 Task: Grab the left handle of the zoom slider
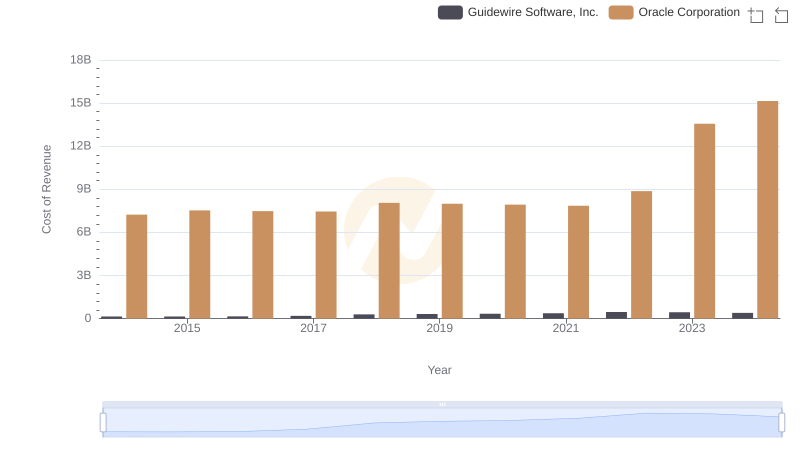tap(103, 423)
